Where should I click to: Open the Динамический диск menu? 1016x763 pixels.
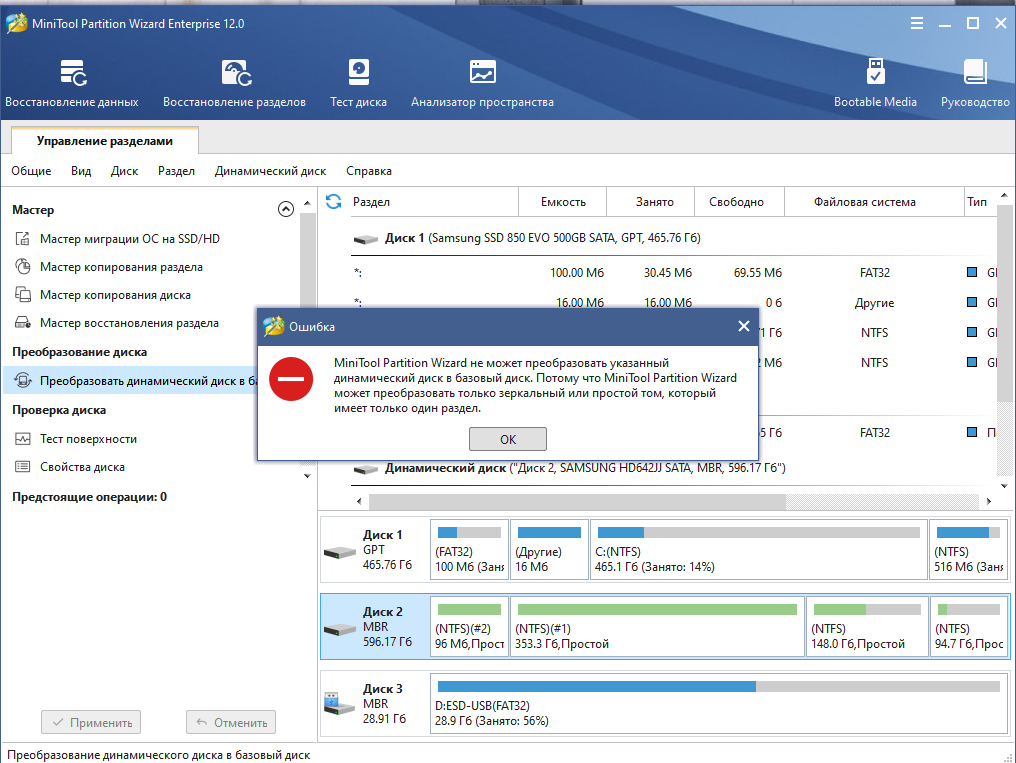pos(270,171)
